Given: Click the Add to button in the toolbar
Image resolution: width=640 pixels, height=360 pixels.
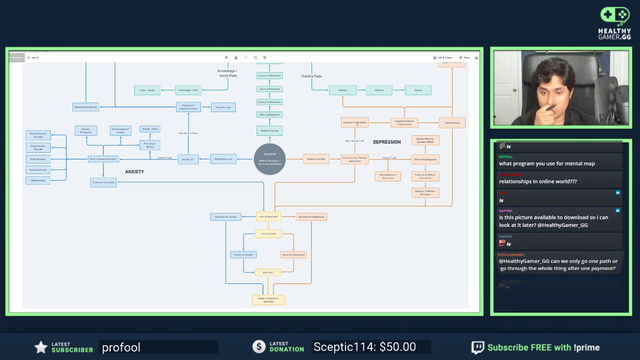Looking at the screenshot, I should tap(33, 58).
